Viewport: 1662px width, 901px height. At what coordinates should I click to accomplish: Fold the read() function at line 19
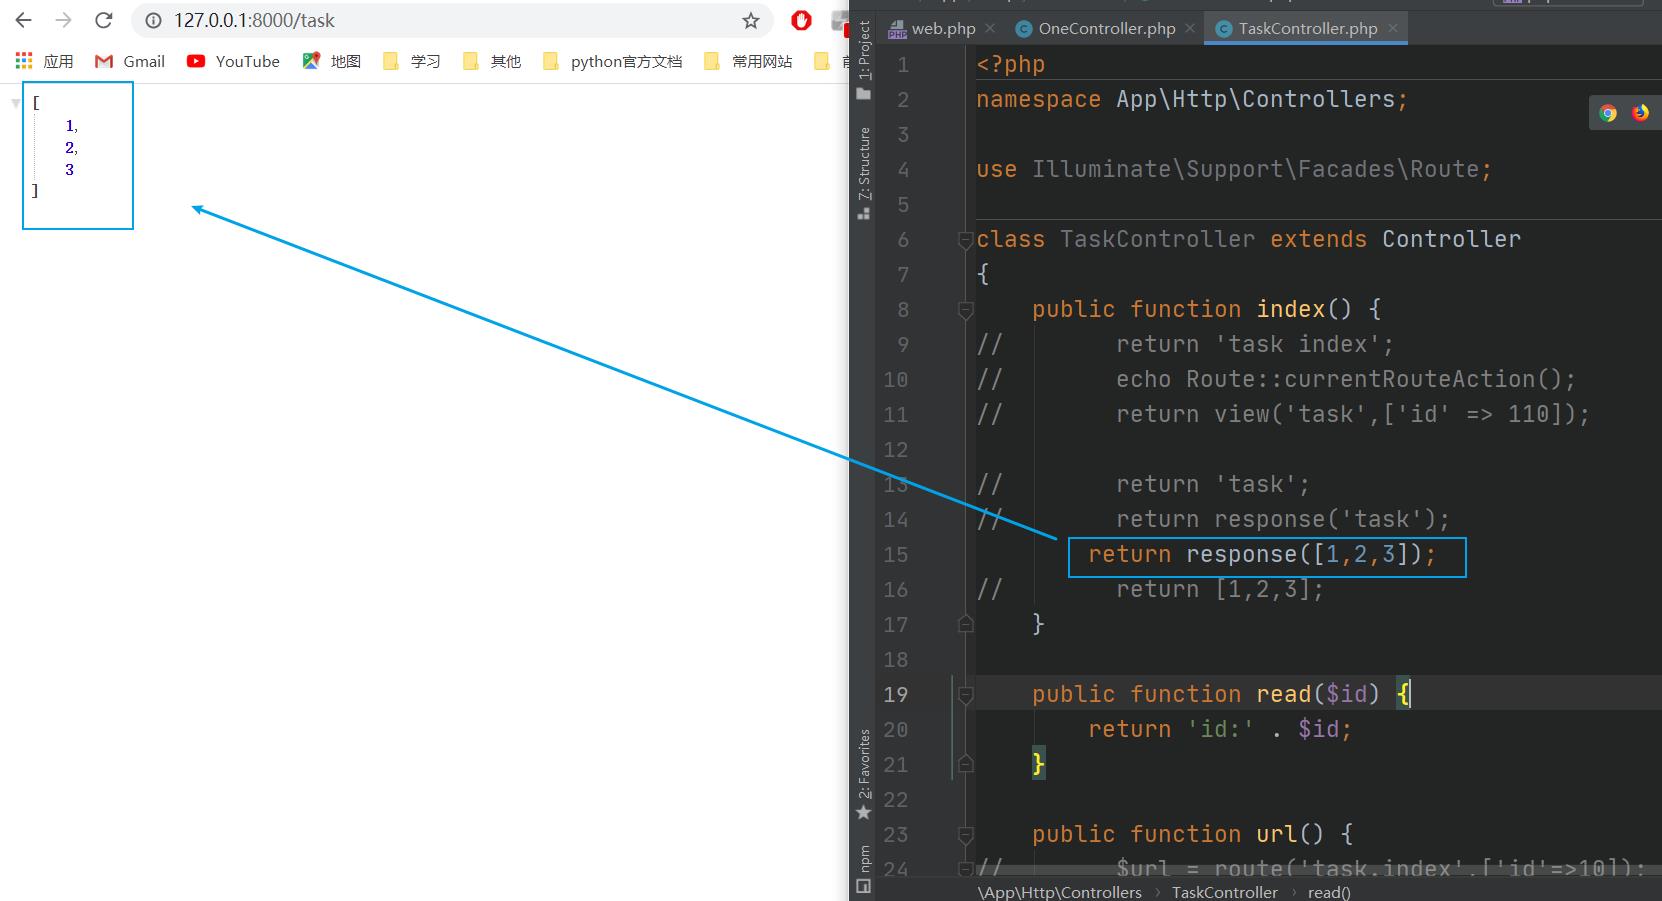coord(965,694)
